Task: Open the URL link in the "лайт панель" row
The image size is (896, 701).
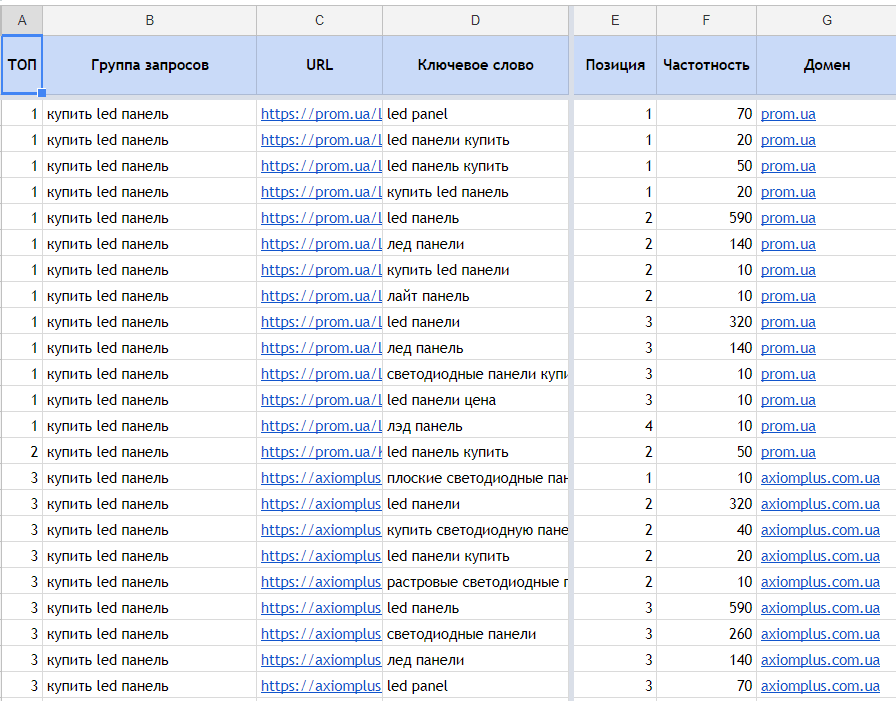Action: (x=321, y=296)
